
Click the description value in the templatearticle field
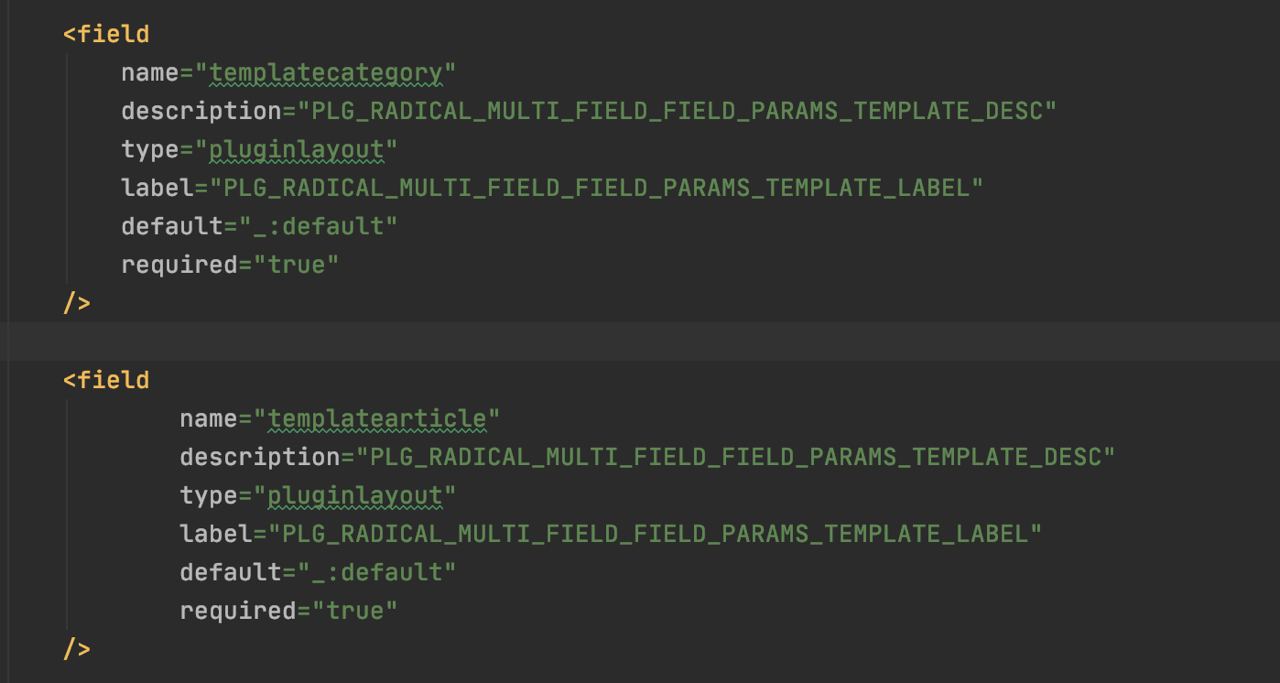(735, 457)
